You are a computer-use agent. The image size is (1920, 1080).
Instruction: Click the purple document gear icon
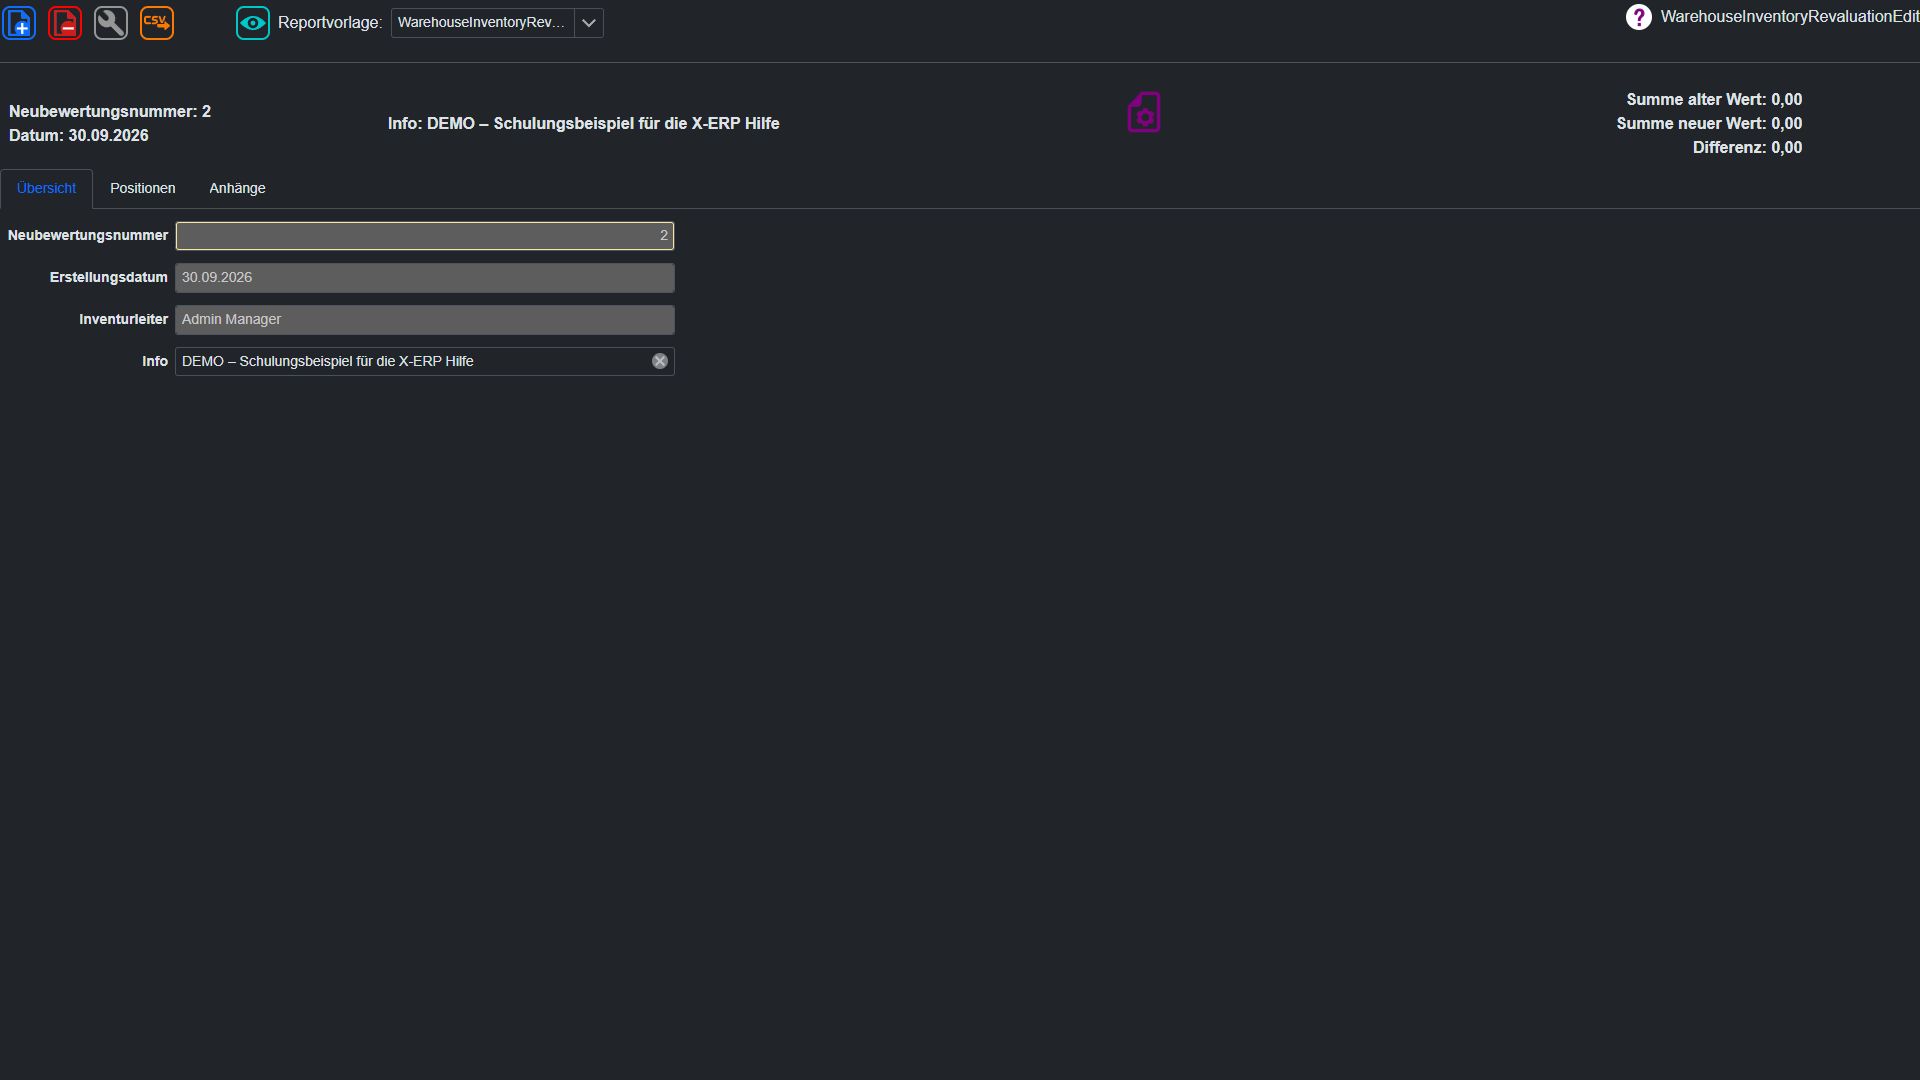(1144, 112)
